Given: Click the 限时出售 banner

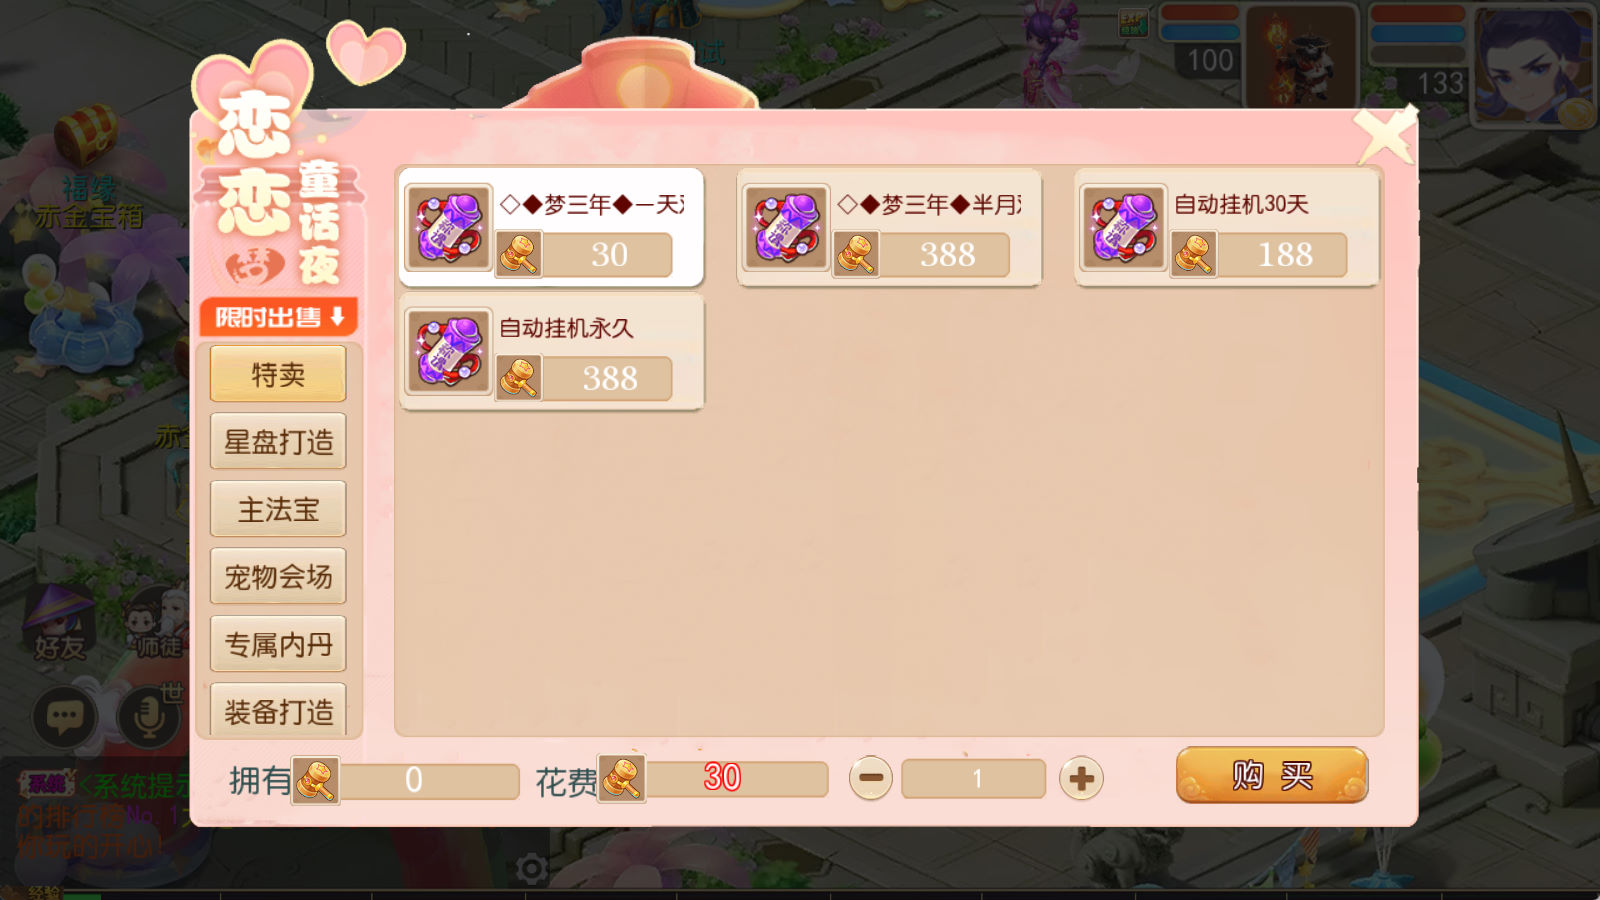Looking at the screenshot, I should tap(279, 317).
